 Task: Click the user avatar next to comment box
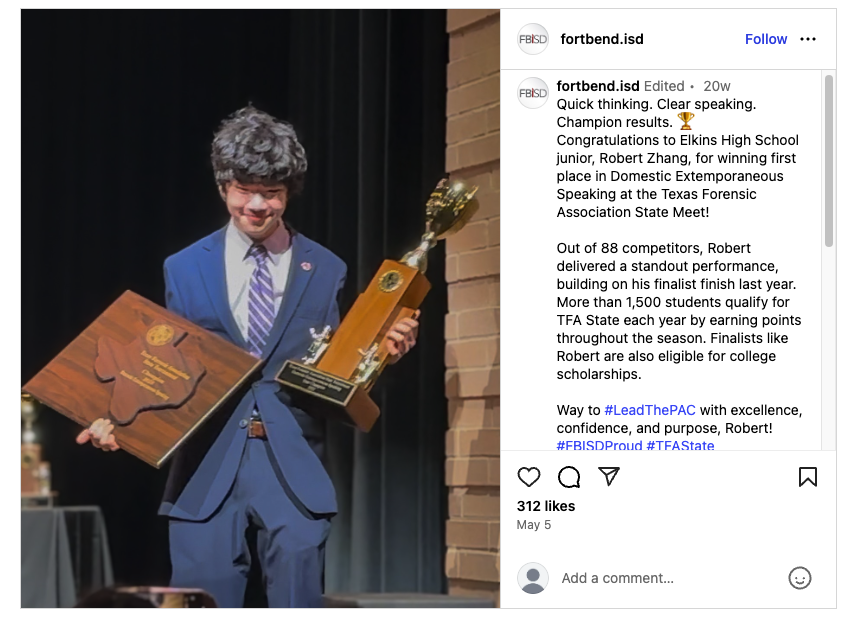[533, 578]
